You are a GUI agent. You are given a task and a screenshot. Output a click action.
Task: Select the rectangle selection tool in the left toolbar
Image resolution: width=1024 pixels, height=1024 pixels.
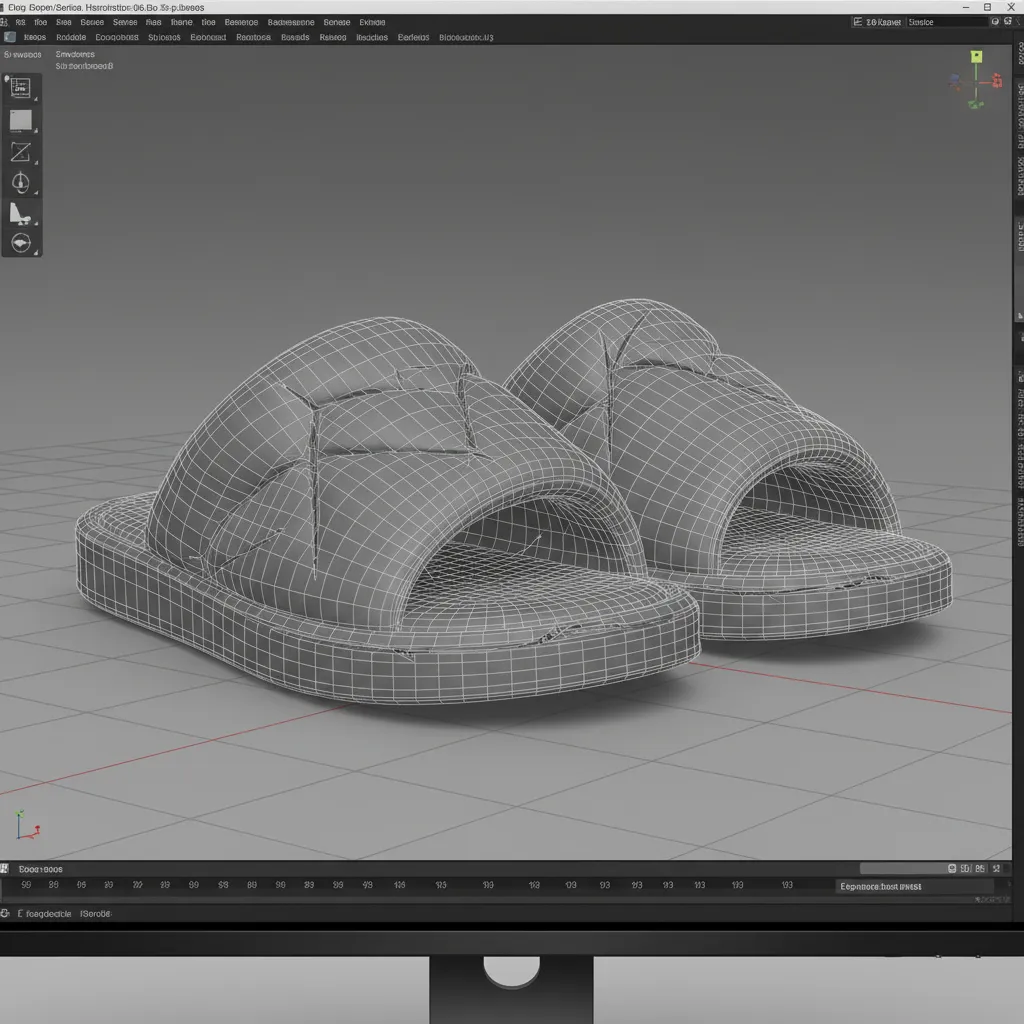click(x=22, y=88)
